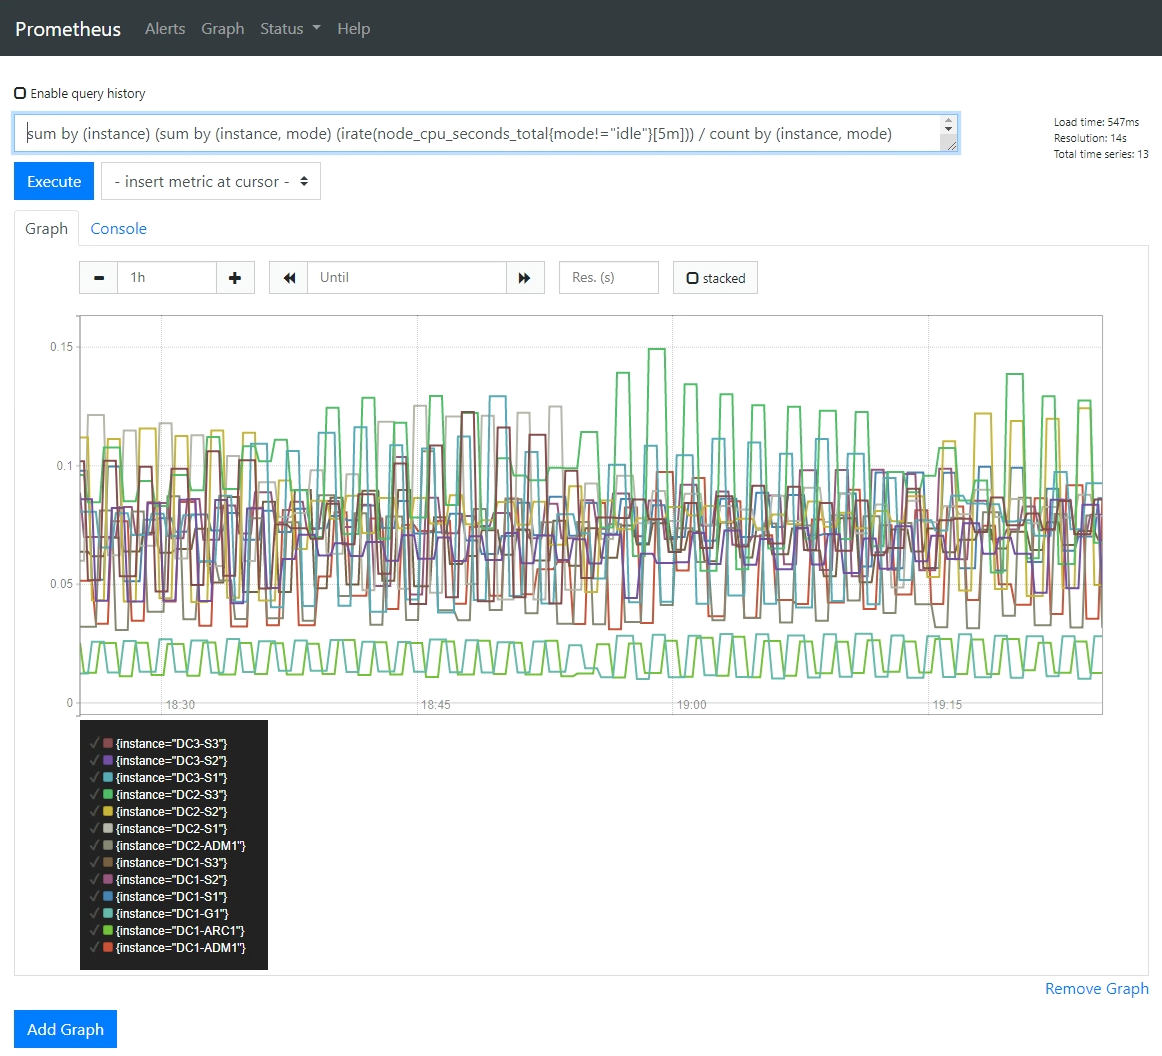Click the minus icon to decrease time range
This screenshot has width=1162, height=1056.
pyautogui.click(x=98, y=278)
